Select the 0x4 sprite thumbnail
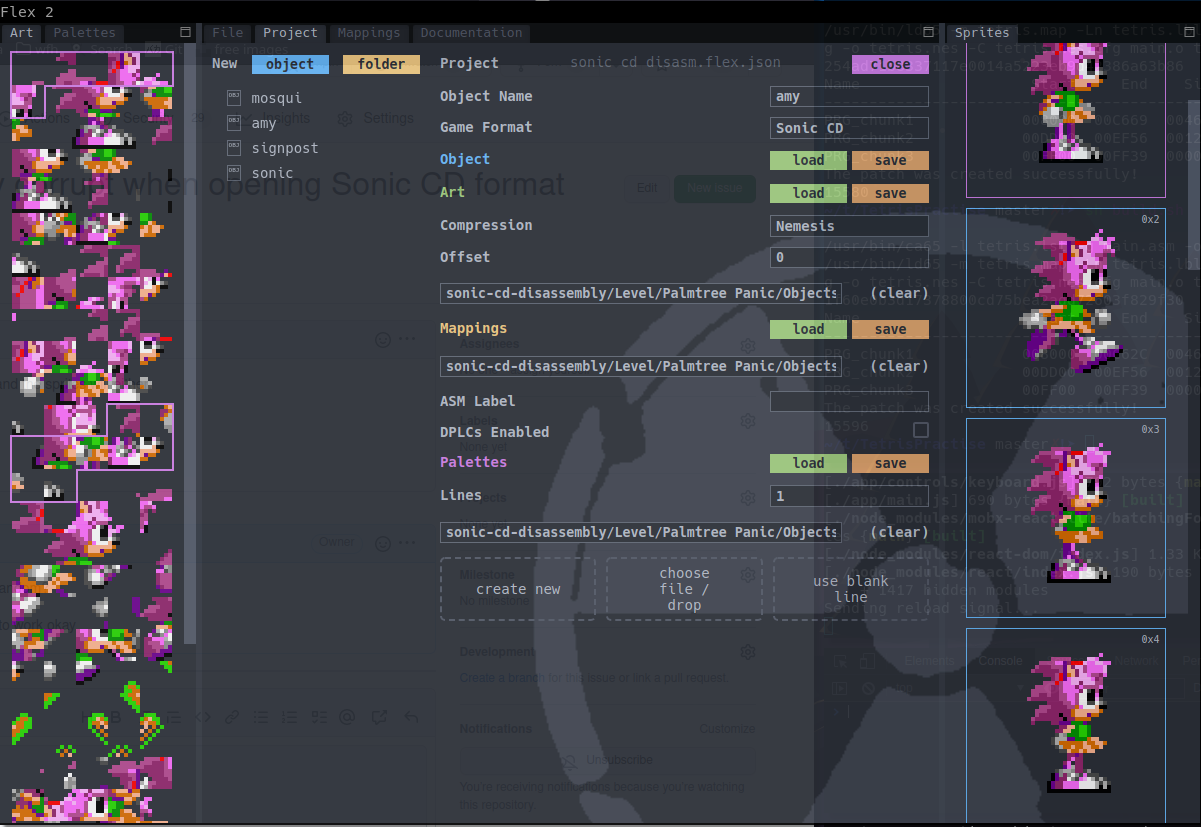The height and width of the screenshot is (827, 1201). [x=1066, y=725]
